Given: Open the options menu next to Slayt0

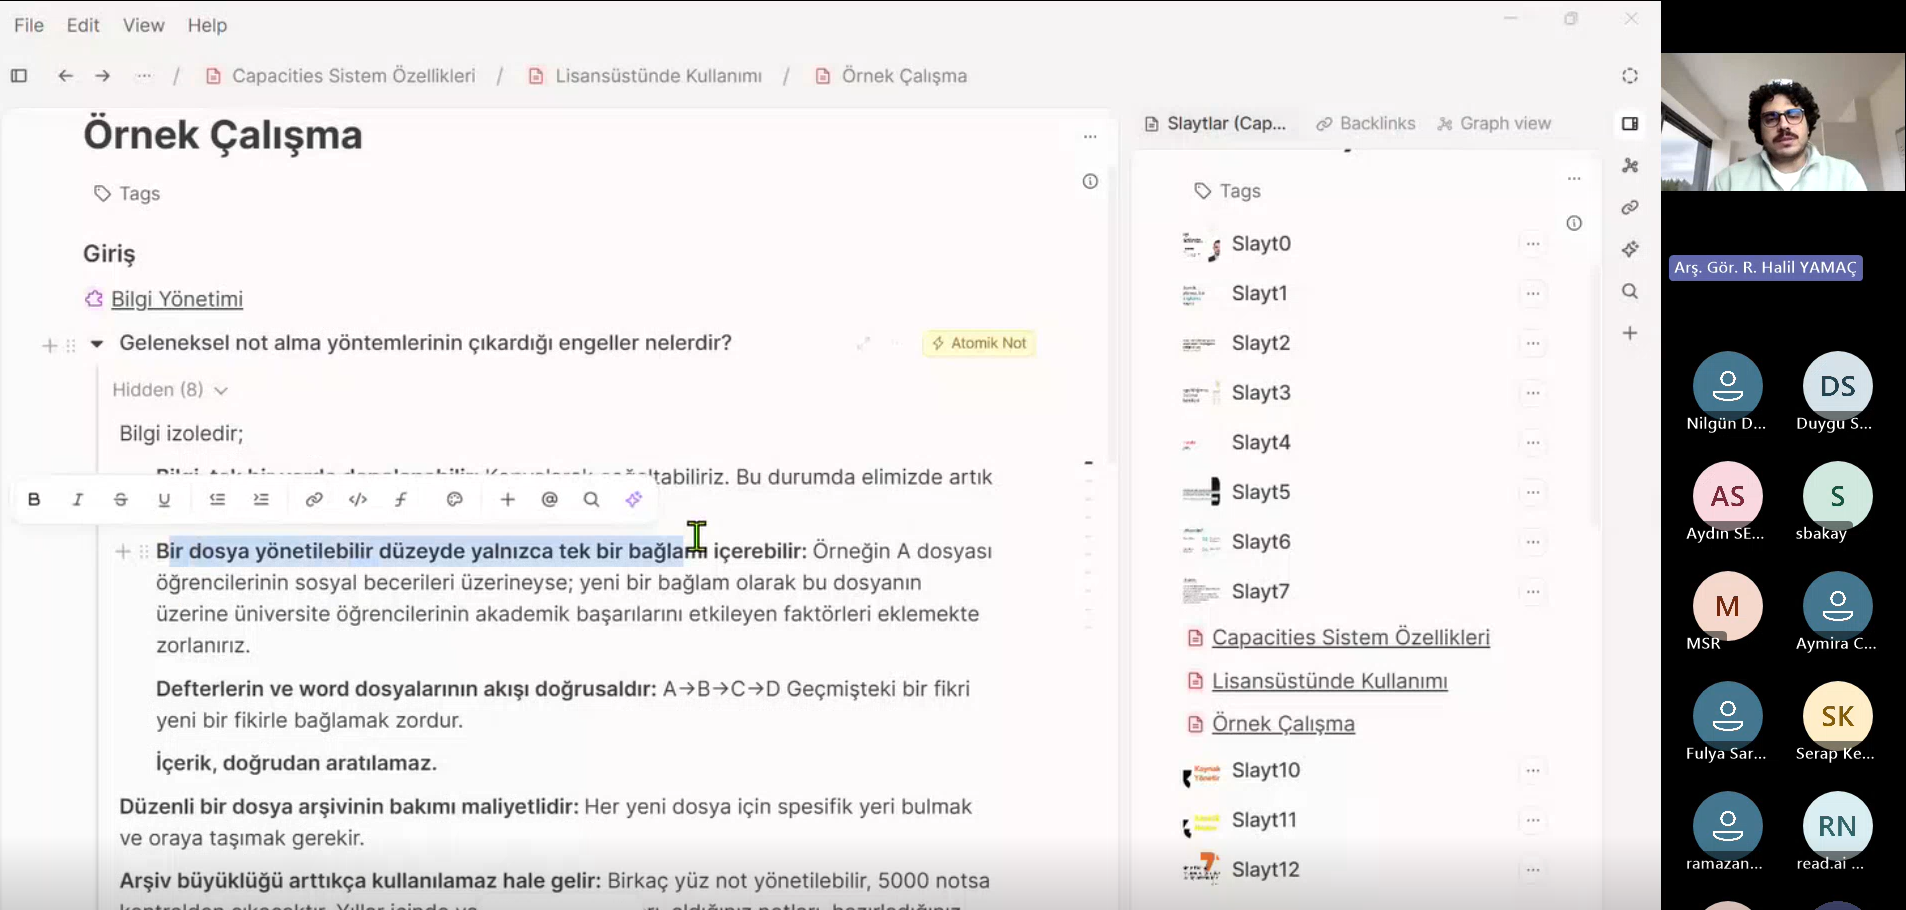Looking at the screenshot, I should point(1534,243).
